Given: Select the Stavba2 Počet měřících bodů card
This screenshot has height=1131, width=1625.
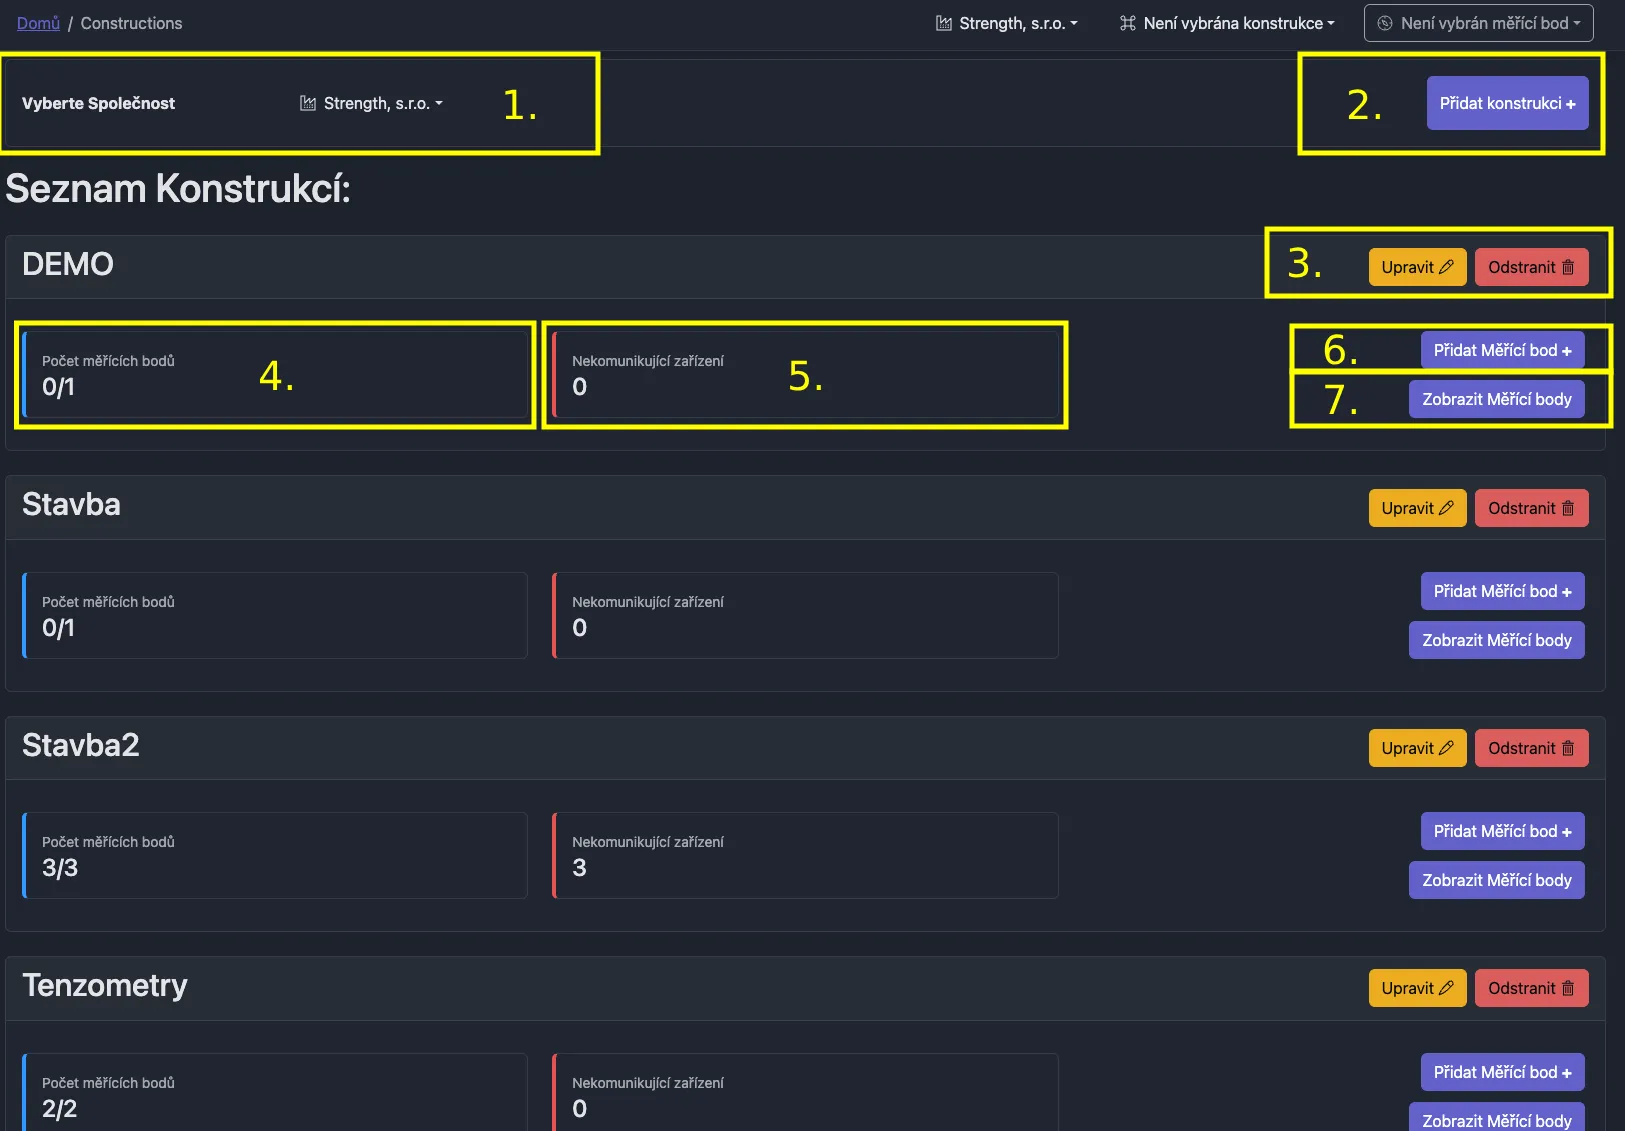Looking at the screenshot, I should click(275, 855).
